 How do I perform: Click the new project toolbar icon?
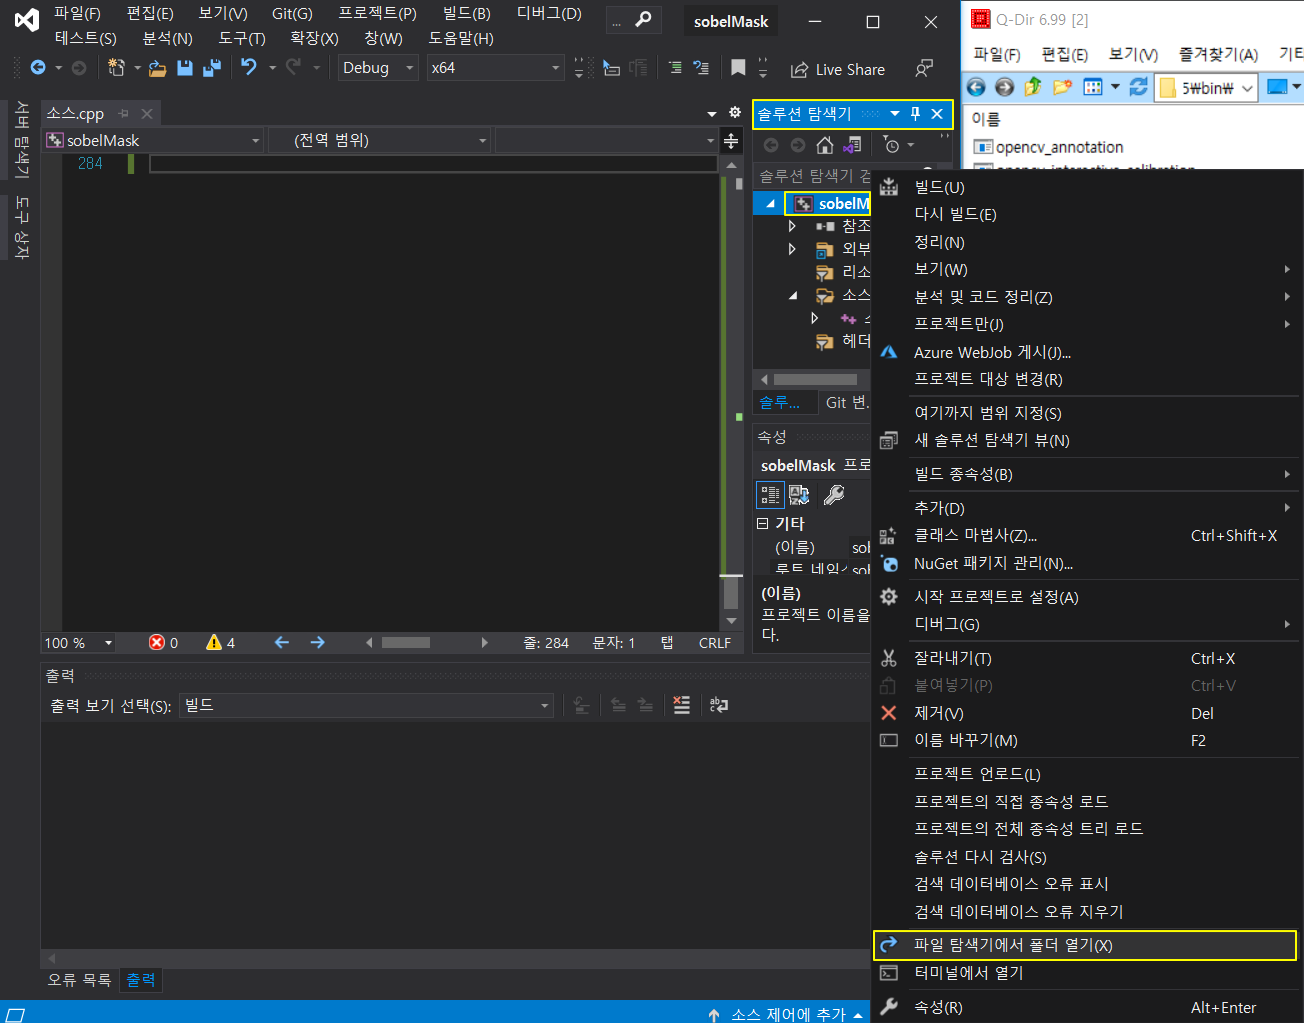click(x=116, y=67)
